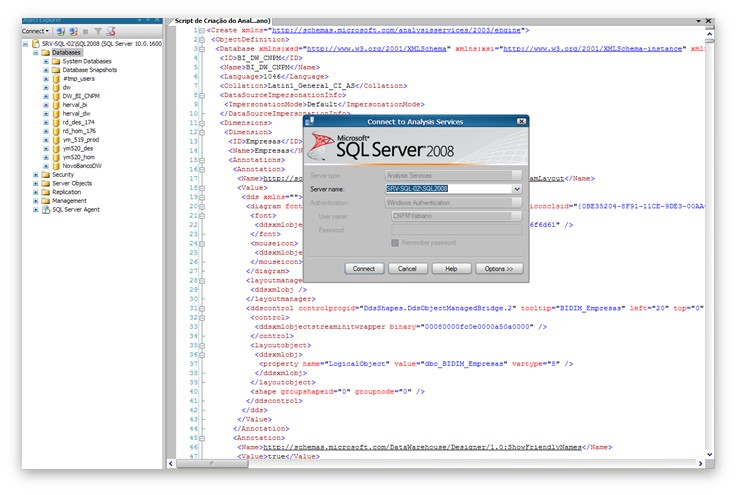Click the ym520_des database icon
This screenshot has width=737, height=495.
click(x=56, y=149)
